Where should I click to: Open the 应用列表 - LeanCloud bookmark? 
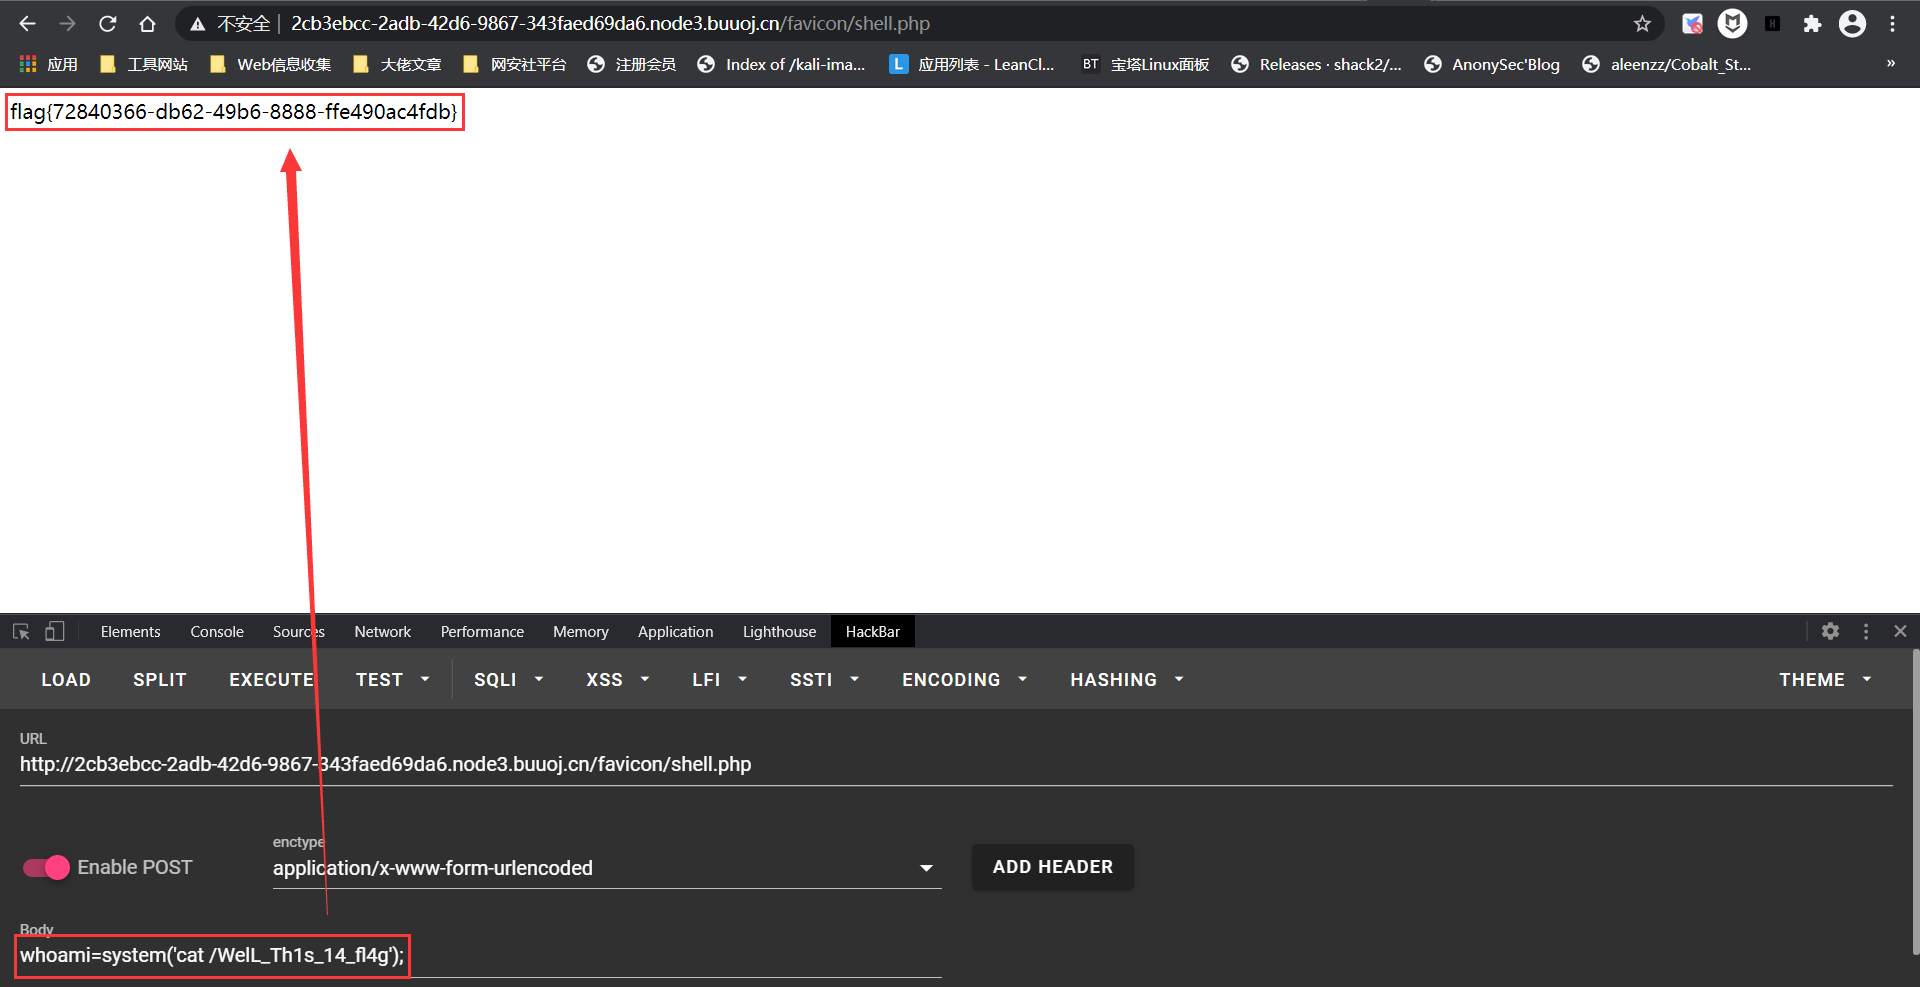pyautogui.click(x=972, y=64)
